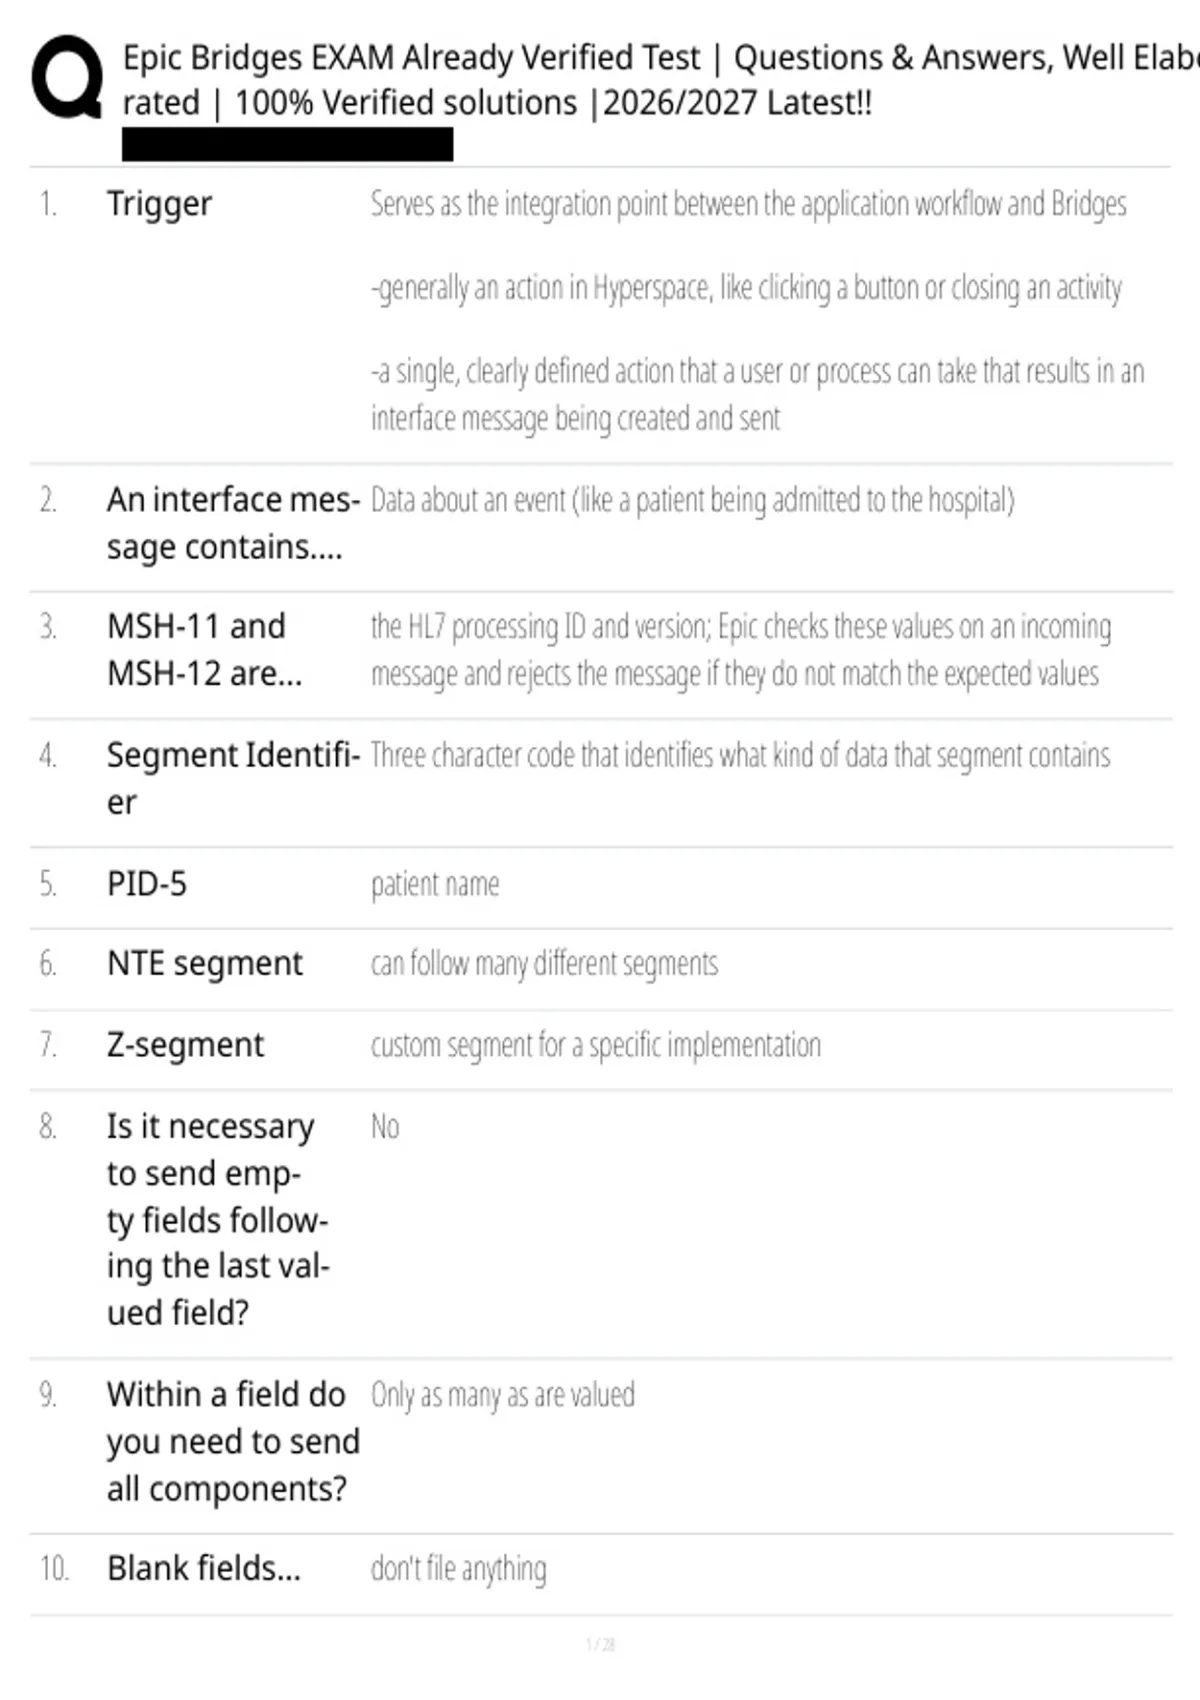Click the Z-segment term
Image resolution: width=1200 pixels, height=1700 pixels.
coord(185,1045)
